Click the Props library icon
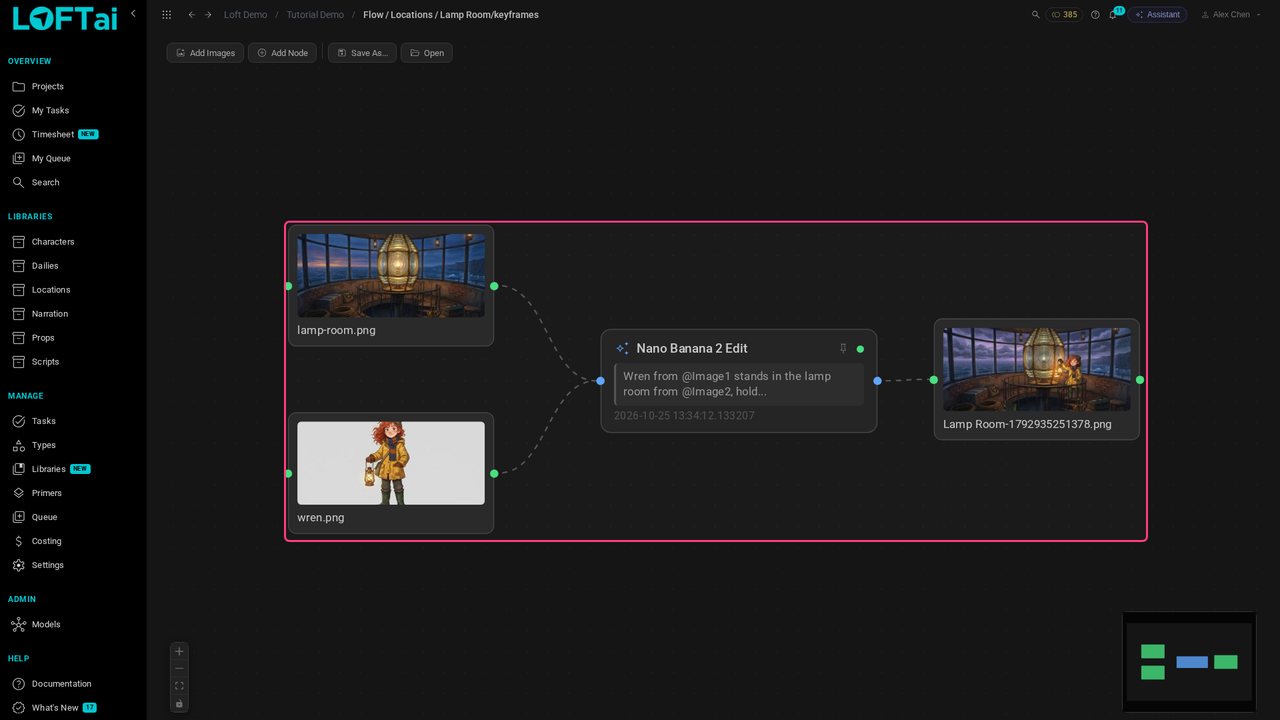Screen dimensions: 1280x720 tap(18, 338)
